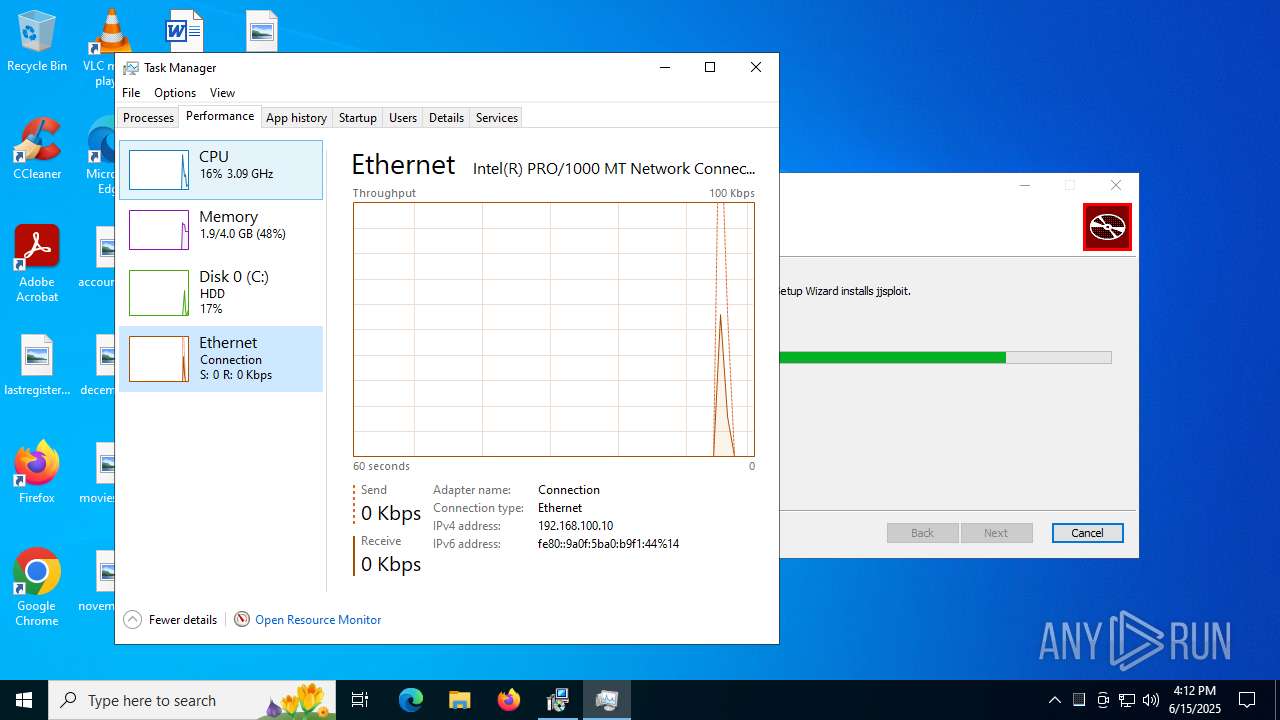Launch Adobe Acrobat from the desktop
The width and height of the screenshot is (1280, 720).
(x=37, y=263)
